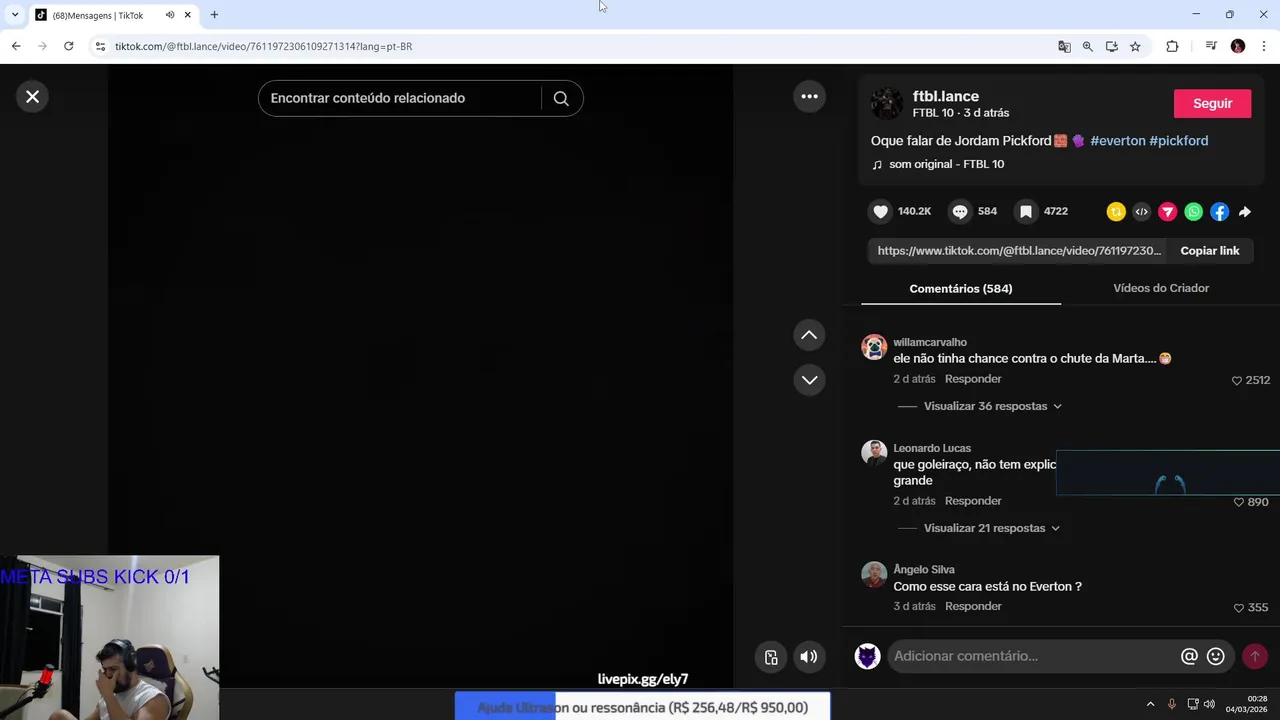Open tab search dropdown arrow
The height and width of the screenshot is (720, 1280).
pos(14,15)
